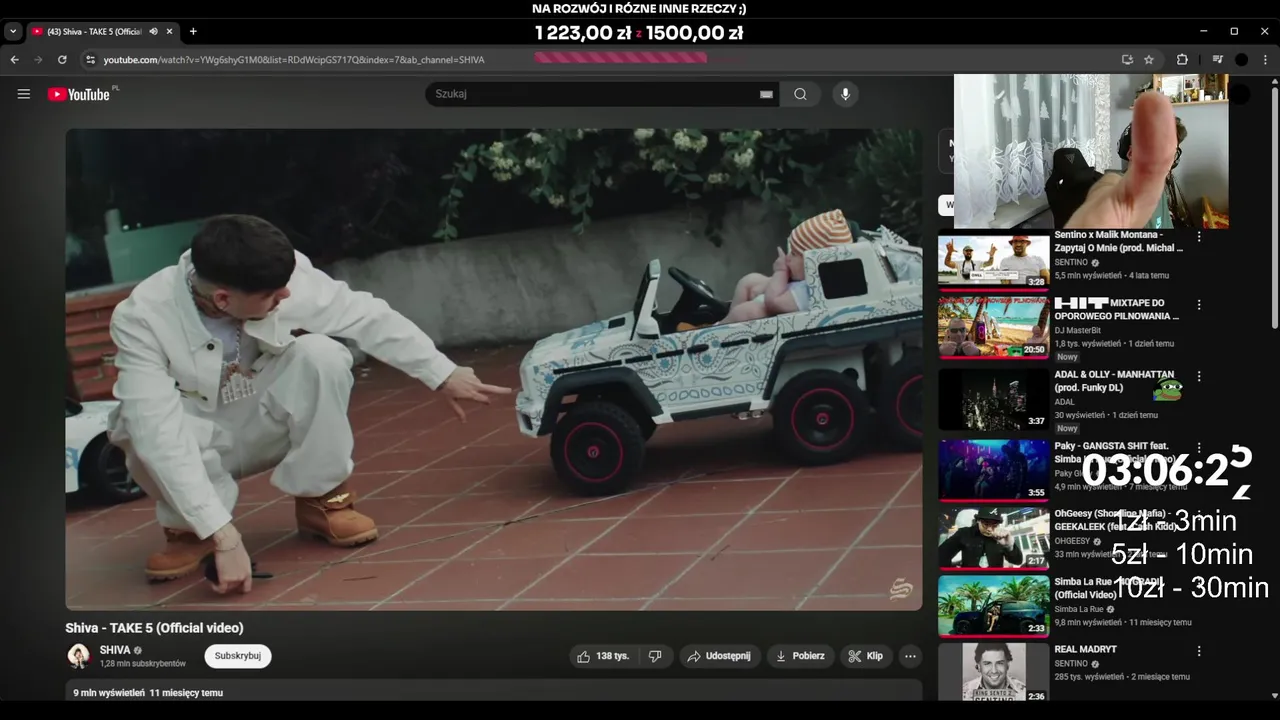Open options menu for ADAL & OLLY video
1280x720 pixels.
pos(1199,377)
